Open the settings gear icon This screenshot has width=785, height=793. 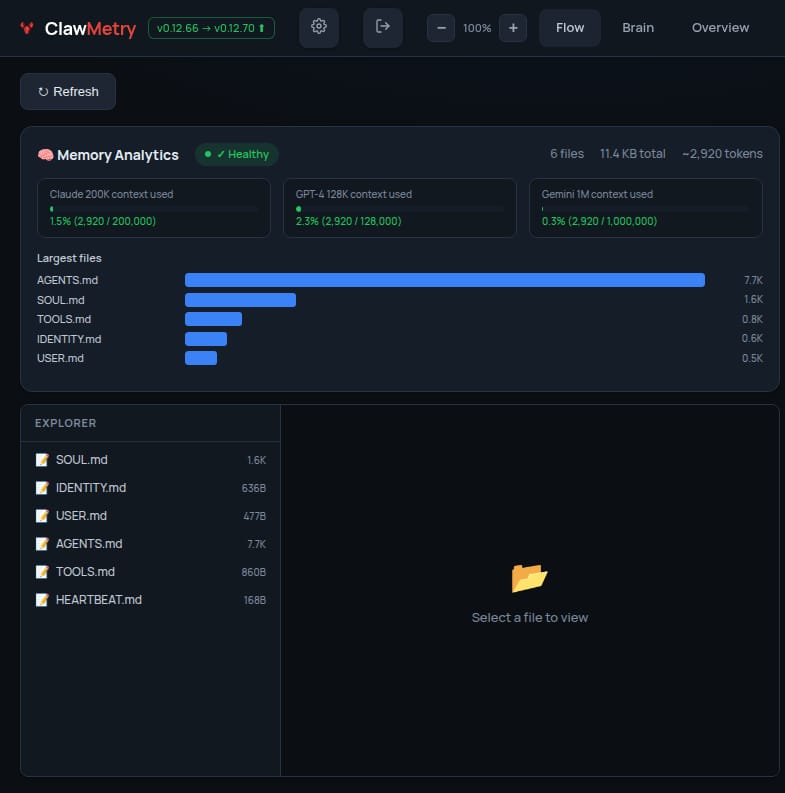click(x=319, y=27)
